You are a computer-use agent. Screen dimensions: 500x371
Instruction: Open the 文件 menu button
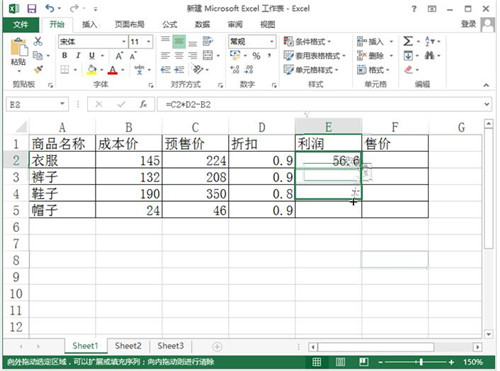click(x=20, y=24)
